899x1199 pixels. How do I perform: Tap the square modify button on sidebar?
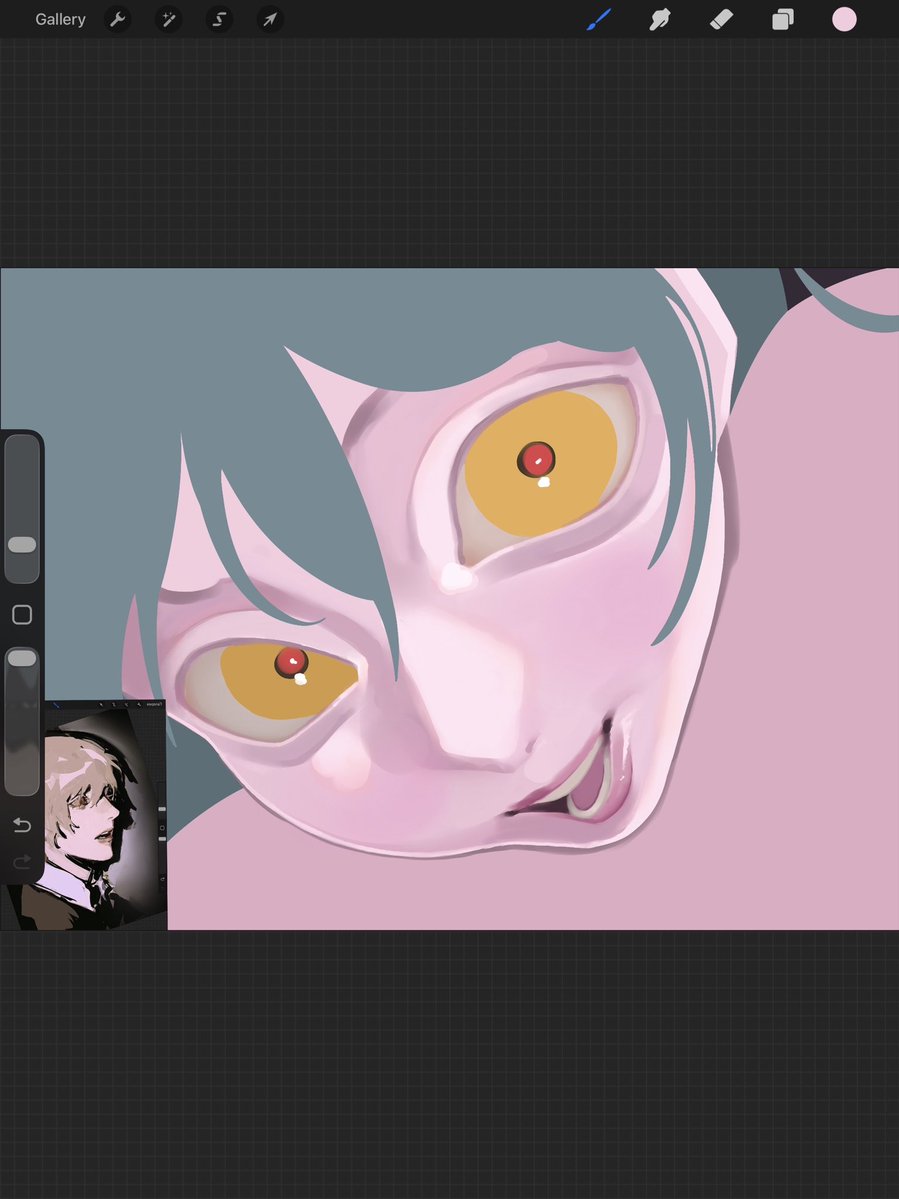point(22,615)
